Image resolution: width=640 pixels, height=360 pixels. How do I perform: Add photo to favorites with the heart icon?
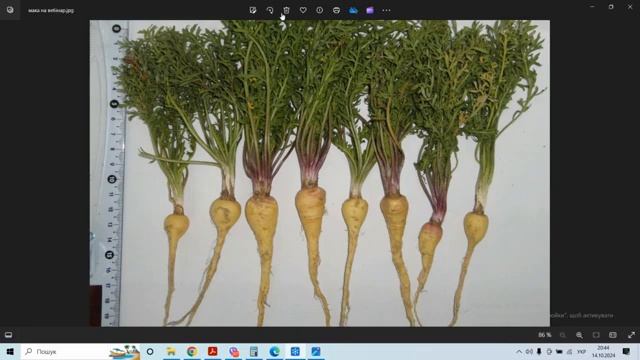[303, 10]
